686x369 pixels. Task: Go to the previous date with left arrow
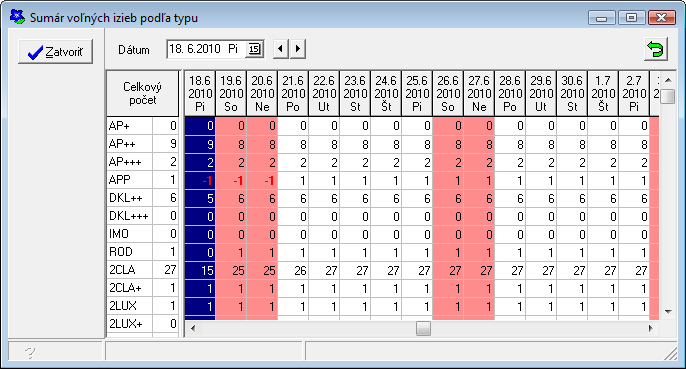point(280,49)
